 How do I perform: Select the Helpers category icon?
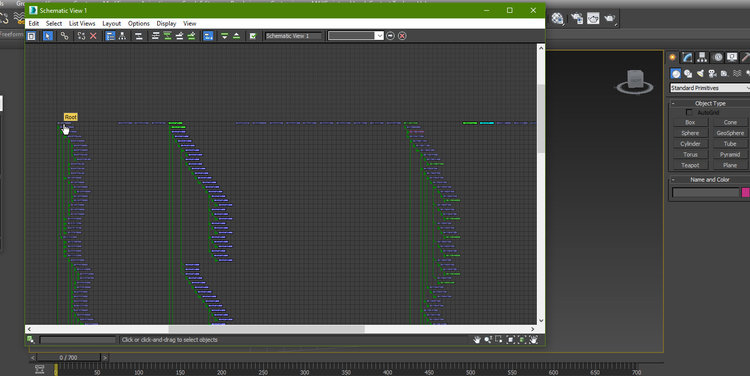(724, 74)
